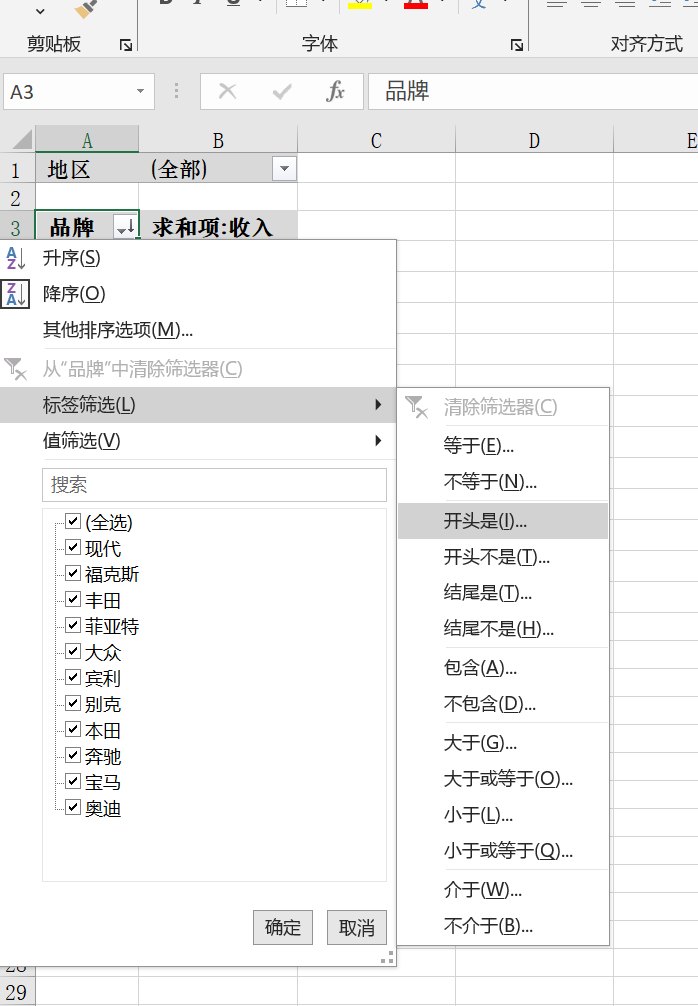Sort descending with 降序(O)
The image size is (698, 1006).
click(198, 294)
